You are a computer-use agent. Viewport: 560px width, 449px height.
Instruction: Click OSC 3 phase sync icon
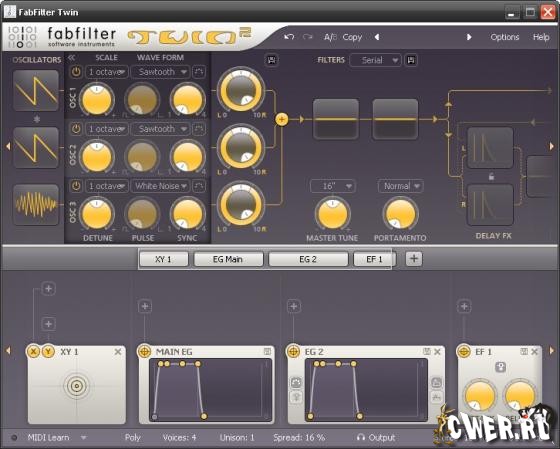(199, 186)
